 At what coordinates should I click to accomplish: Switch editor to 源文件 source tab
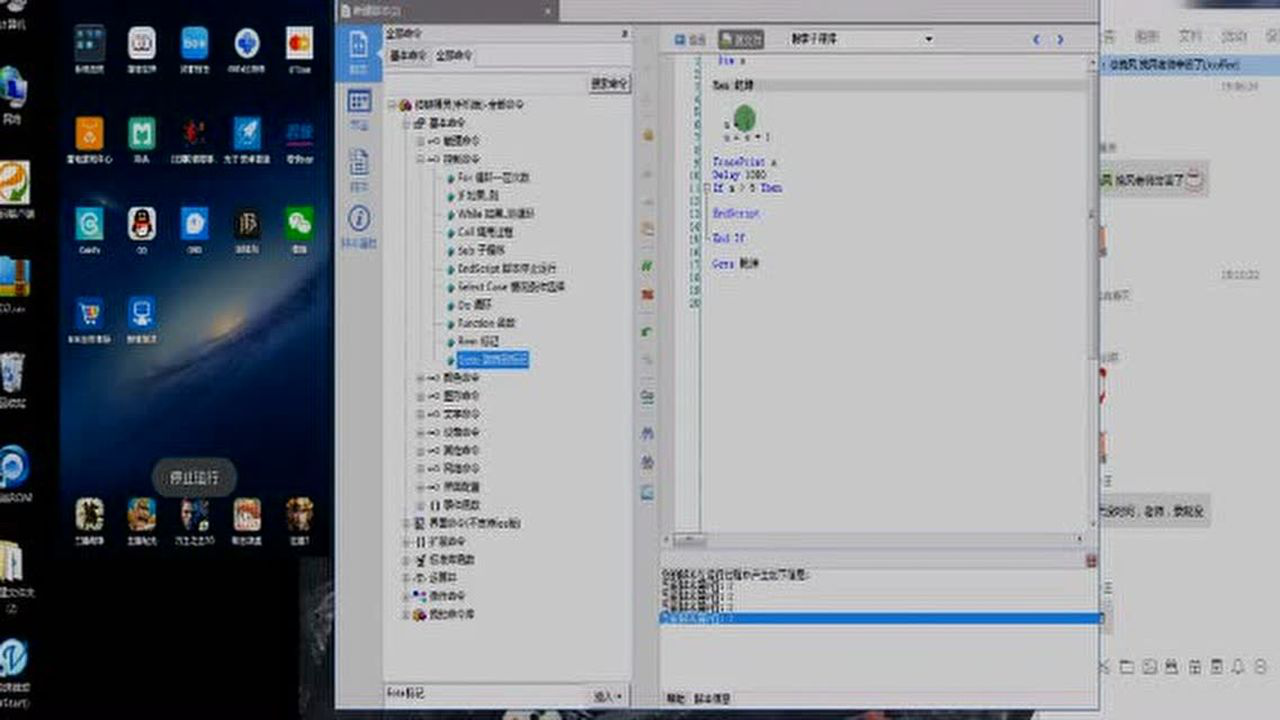click(x=741, y=39)
